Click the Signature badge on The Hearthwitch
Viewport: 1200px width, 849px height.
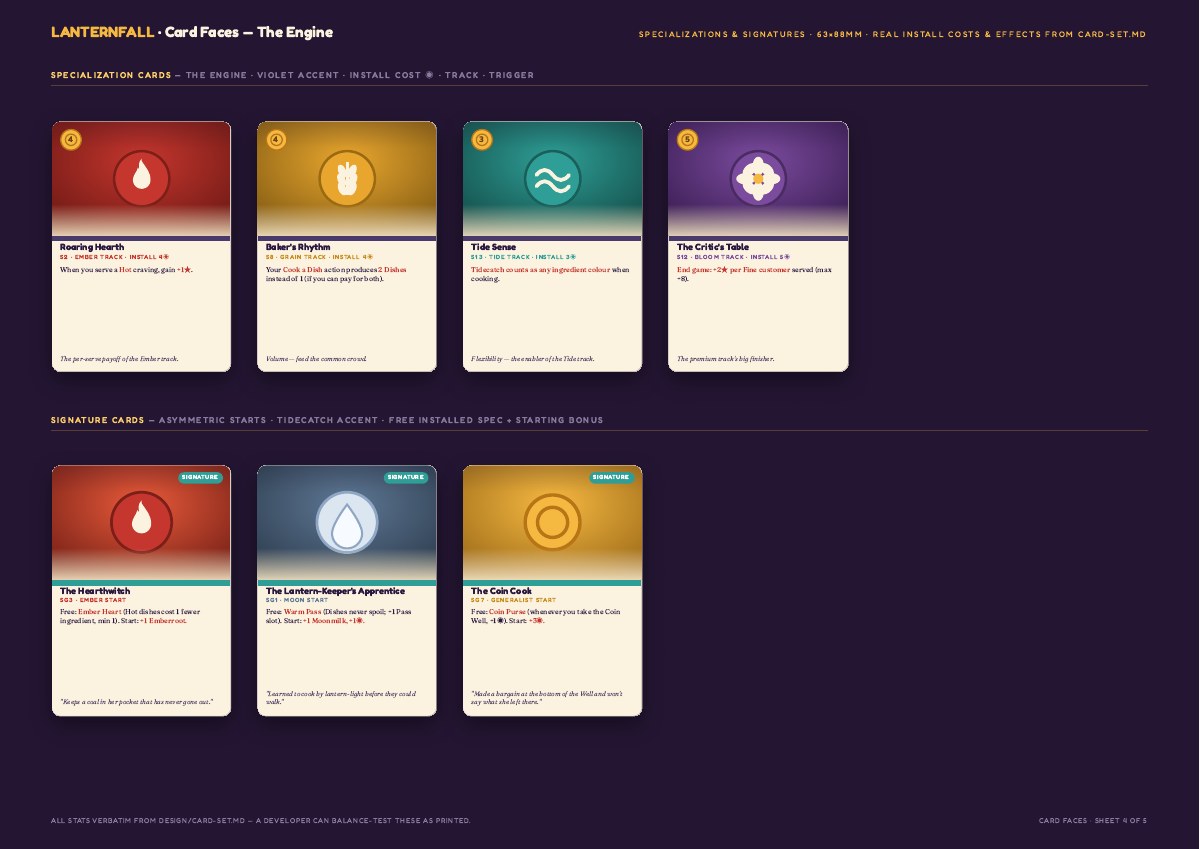200,477
